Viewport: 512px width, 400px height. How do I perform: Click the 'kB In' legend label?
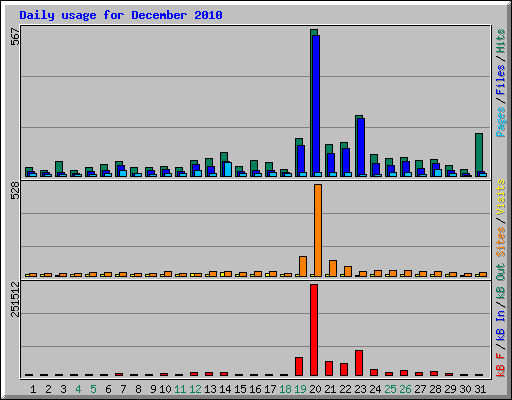[501, 327]
